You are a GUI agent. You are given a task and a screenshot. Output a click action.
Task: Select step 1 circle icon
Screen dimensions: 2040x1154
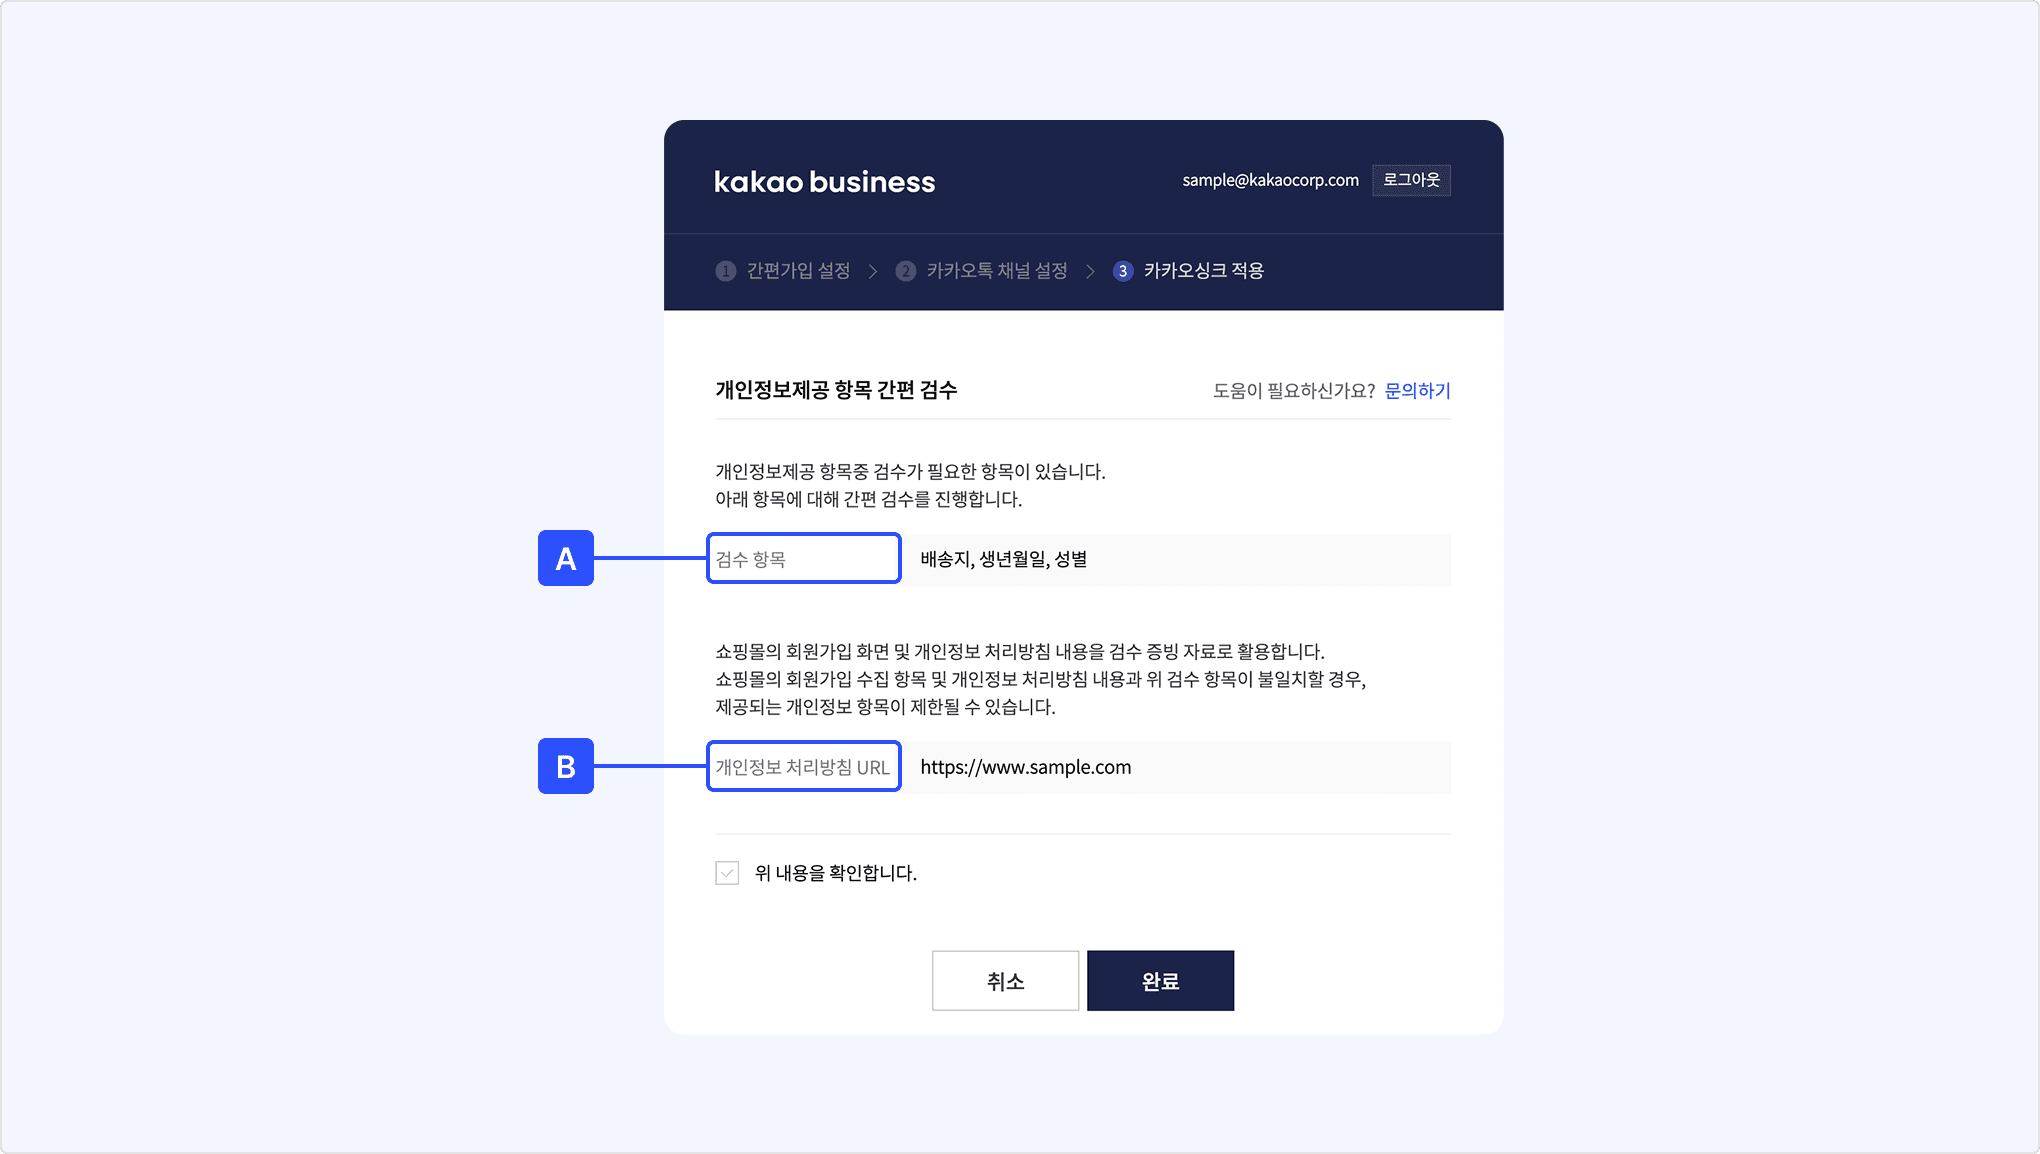(726, 271)
